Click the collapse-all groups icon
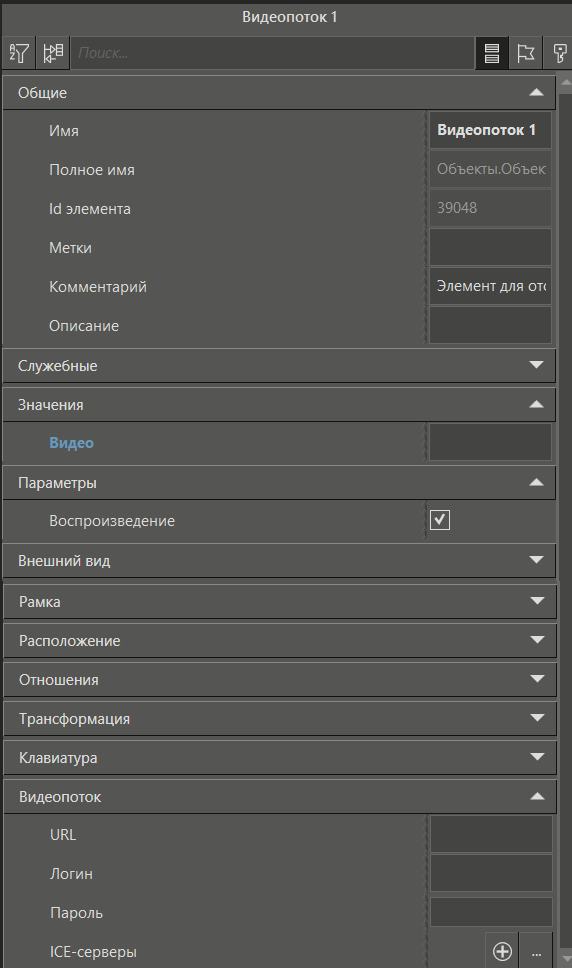This screenshot has width=572, height=968. pos(53,53)
